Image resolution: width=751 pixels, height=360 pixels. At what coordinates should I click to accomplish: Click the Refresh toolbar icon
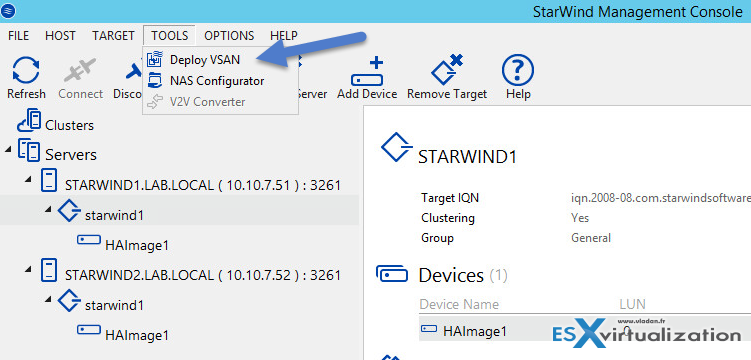26,70
